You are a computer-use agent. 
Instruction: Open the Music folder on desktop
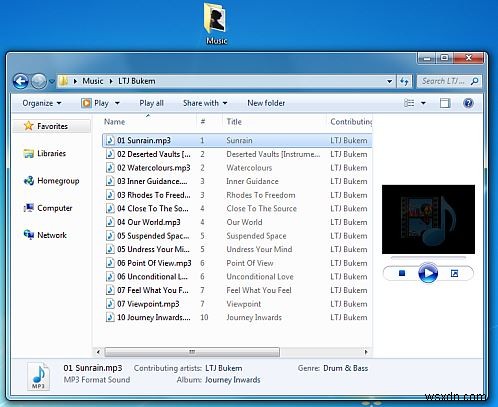coord(216,23)
